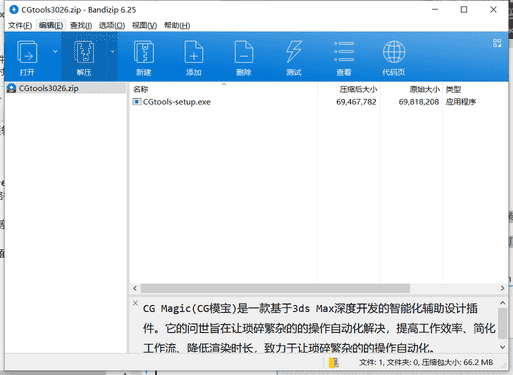Close the archive comment panel
The image size is (513, 375).
135,303
